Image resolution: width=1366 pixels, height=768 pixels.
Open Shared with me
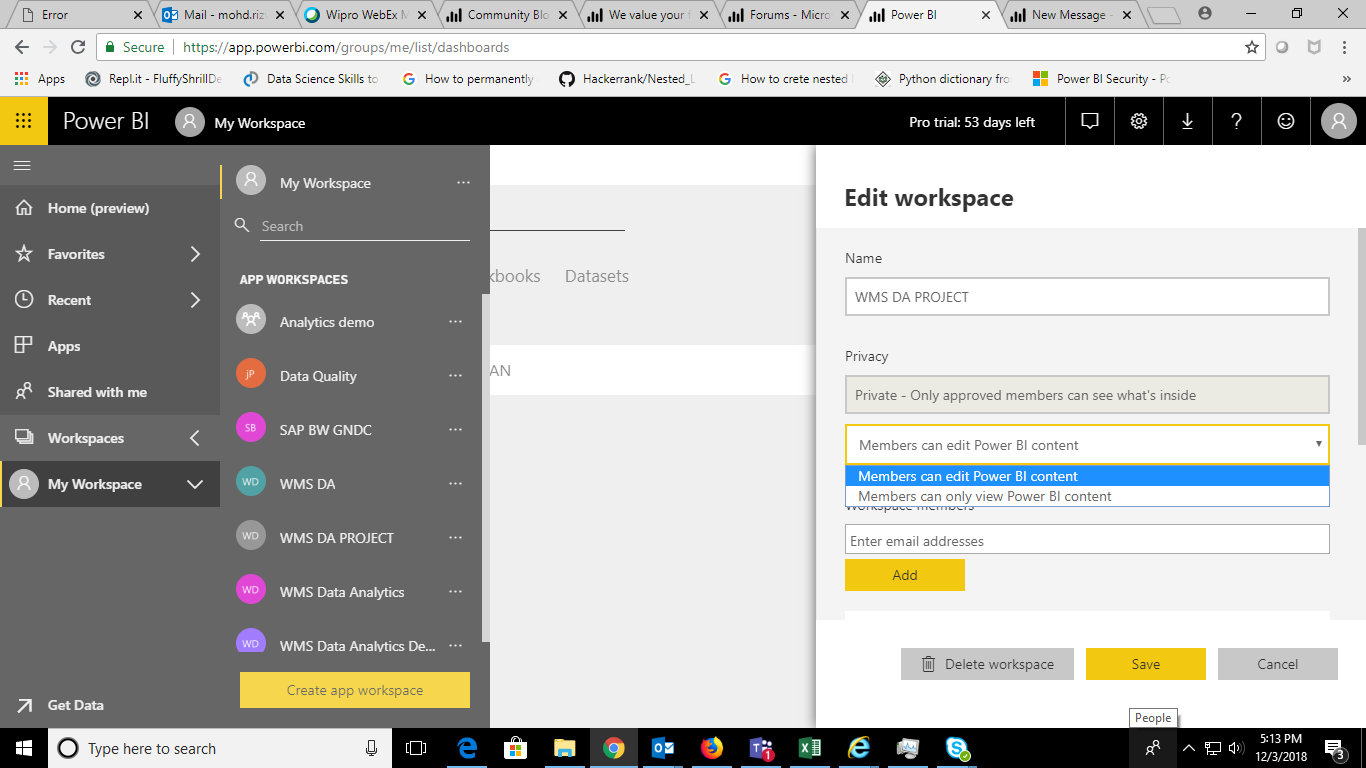point(97,392)
